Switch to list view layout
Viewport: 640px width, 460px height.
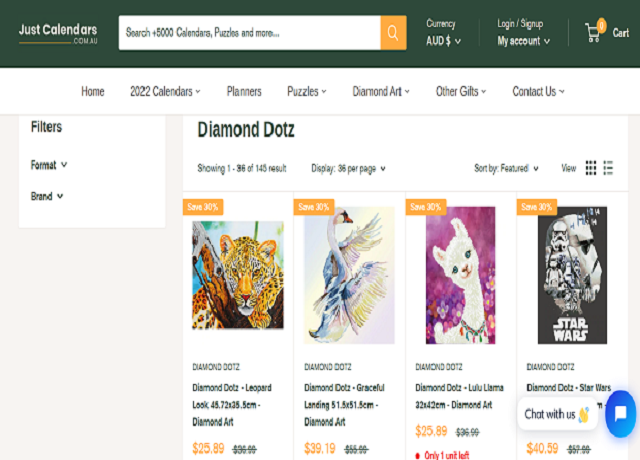pos(608,168)
